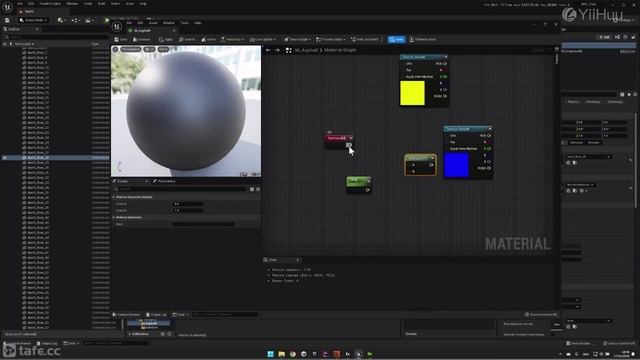Screen dimensions: 640x360
Task: Click Browse in the material editor toolbar
Action: (142, 40)
